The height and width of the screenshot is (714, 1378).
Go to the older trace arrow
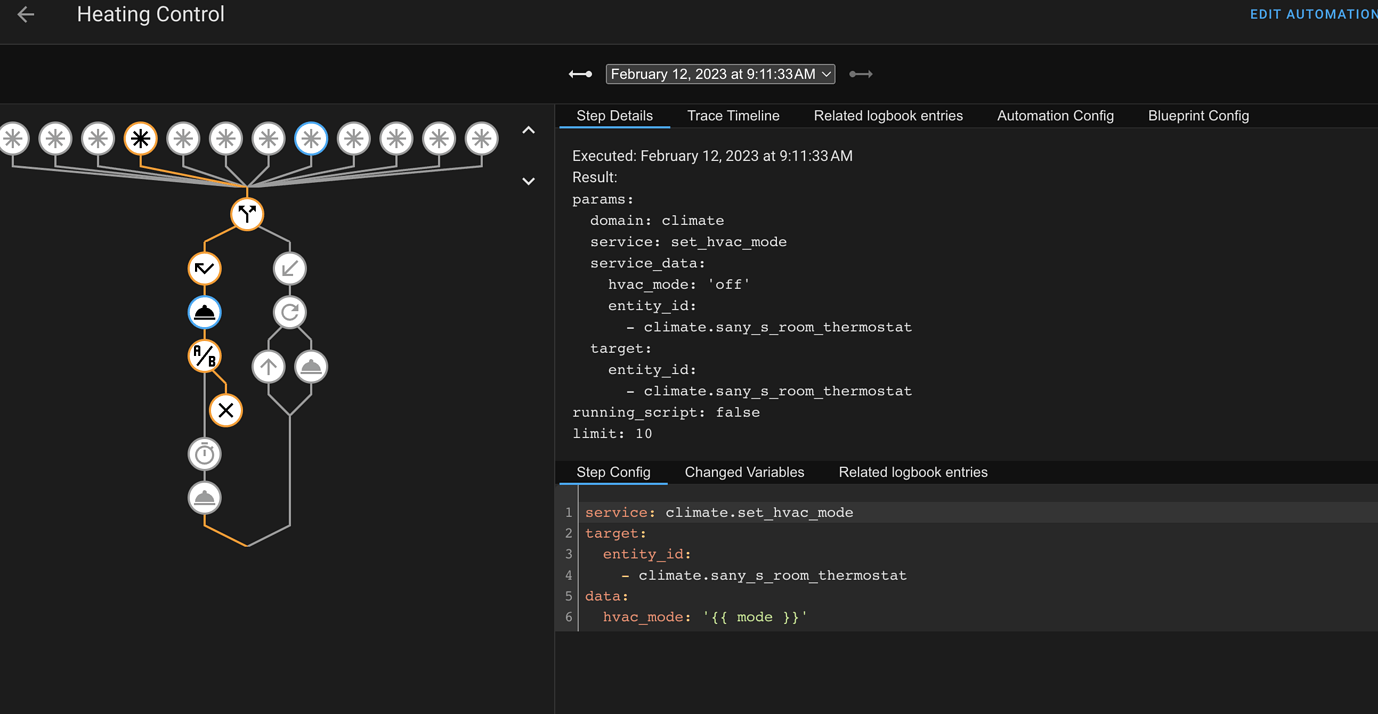pos(580,74)
